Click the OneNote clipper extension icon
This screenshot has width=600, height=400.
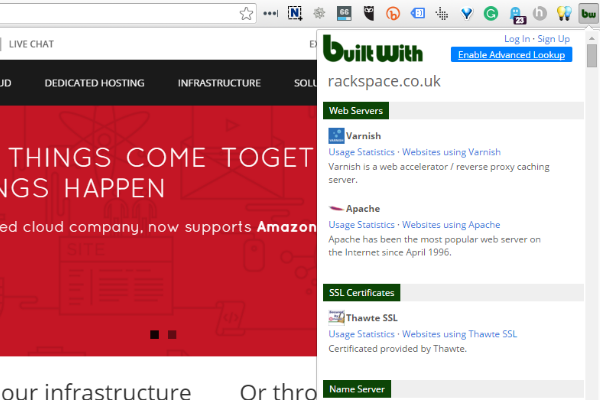click(x=294, y=14)
